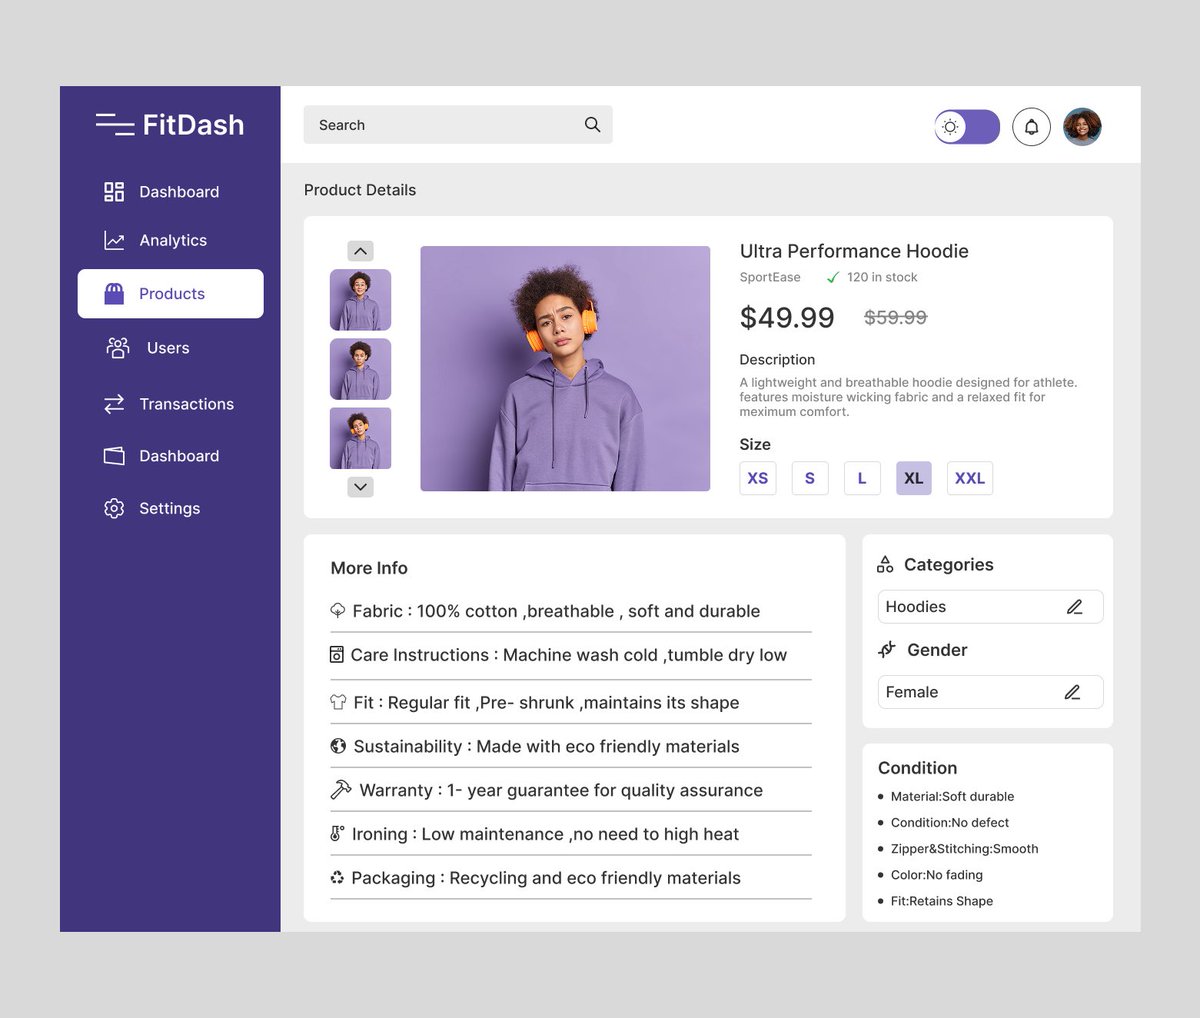This screenshot has width=1200, height=1018.
Task: Click the Analytics chart icon
Action: (x=114, y=241)
